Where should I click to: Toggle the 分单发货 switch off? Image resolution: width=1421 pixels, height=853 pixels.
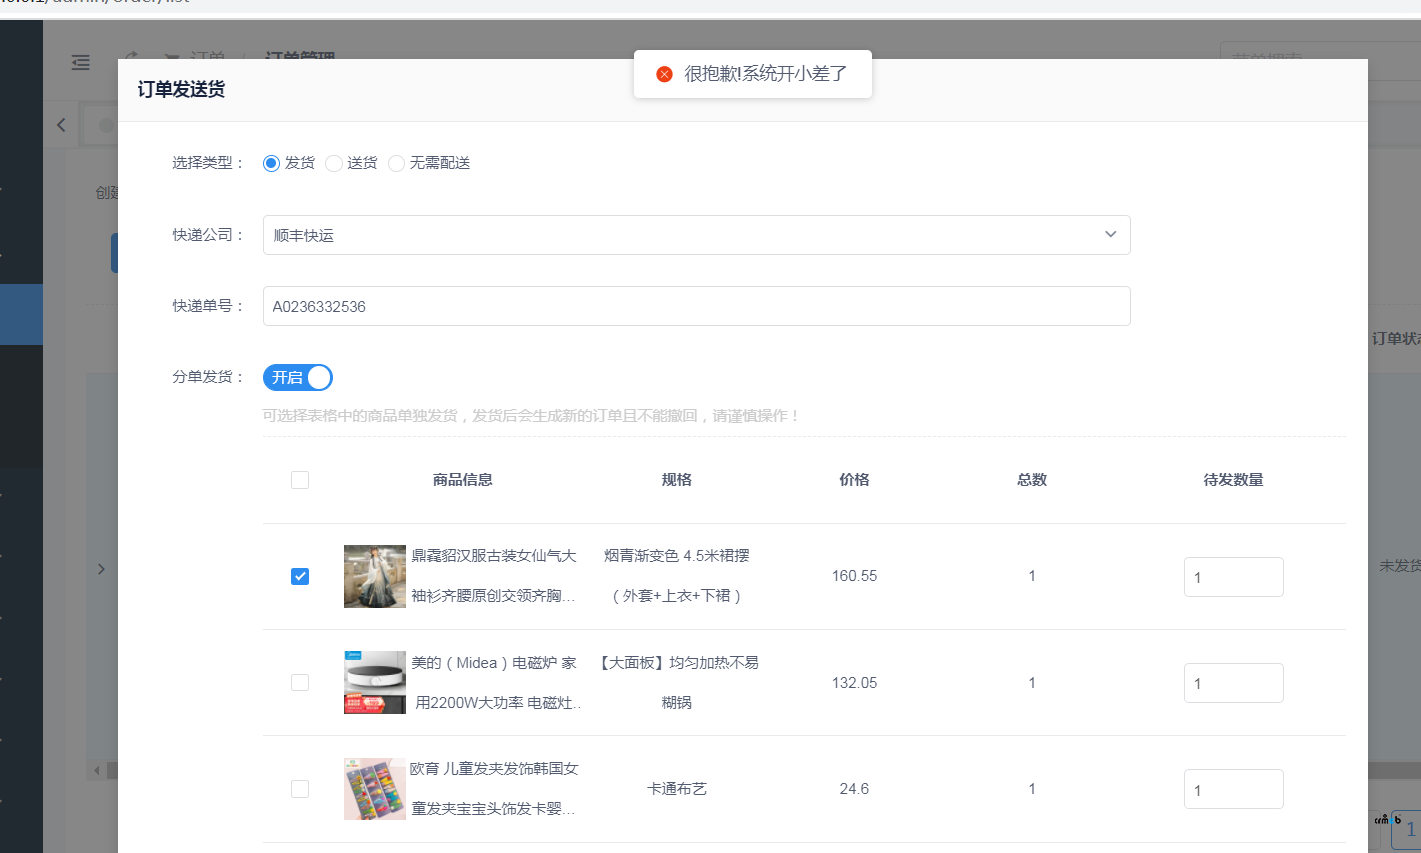tap(298, 377)
